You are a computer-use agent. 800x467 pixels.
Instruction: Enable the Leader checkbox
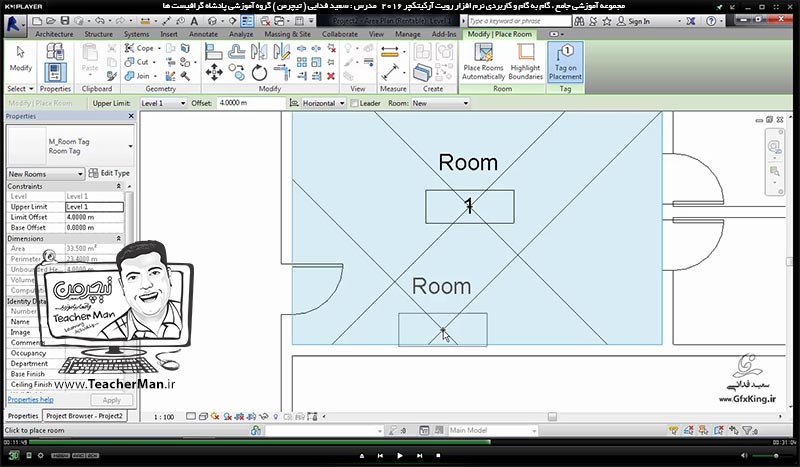tap(354, 103)
